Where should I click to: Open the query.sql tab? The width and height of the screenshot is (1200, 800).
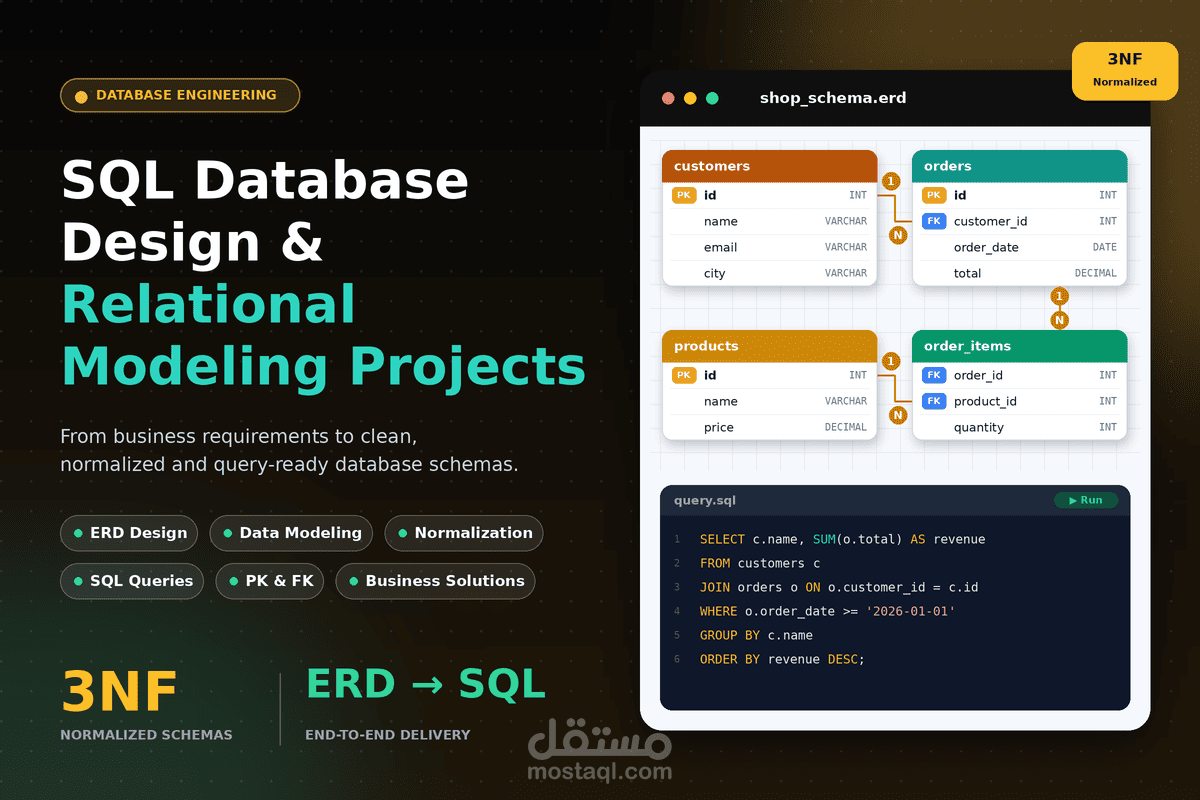click(704, 500)
